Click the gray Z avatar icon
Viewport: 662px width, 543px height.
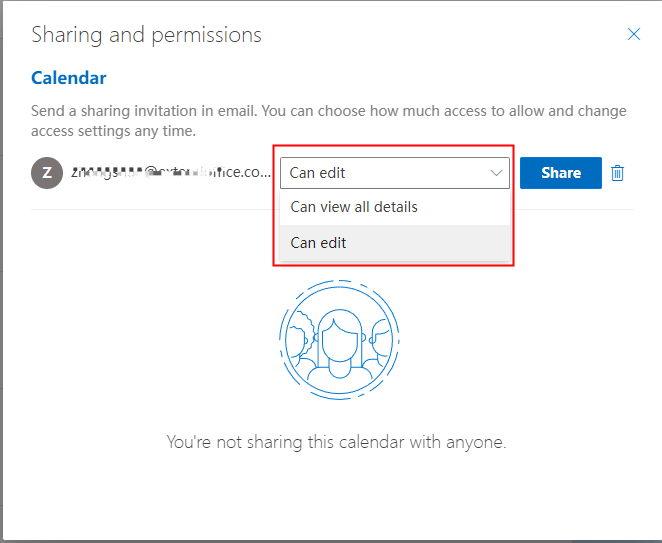pos(46,172)
